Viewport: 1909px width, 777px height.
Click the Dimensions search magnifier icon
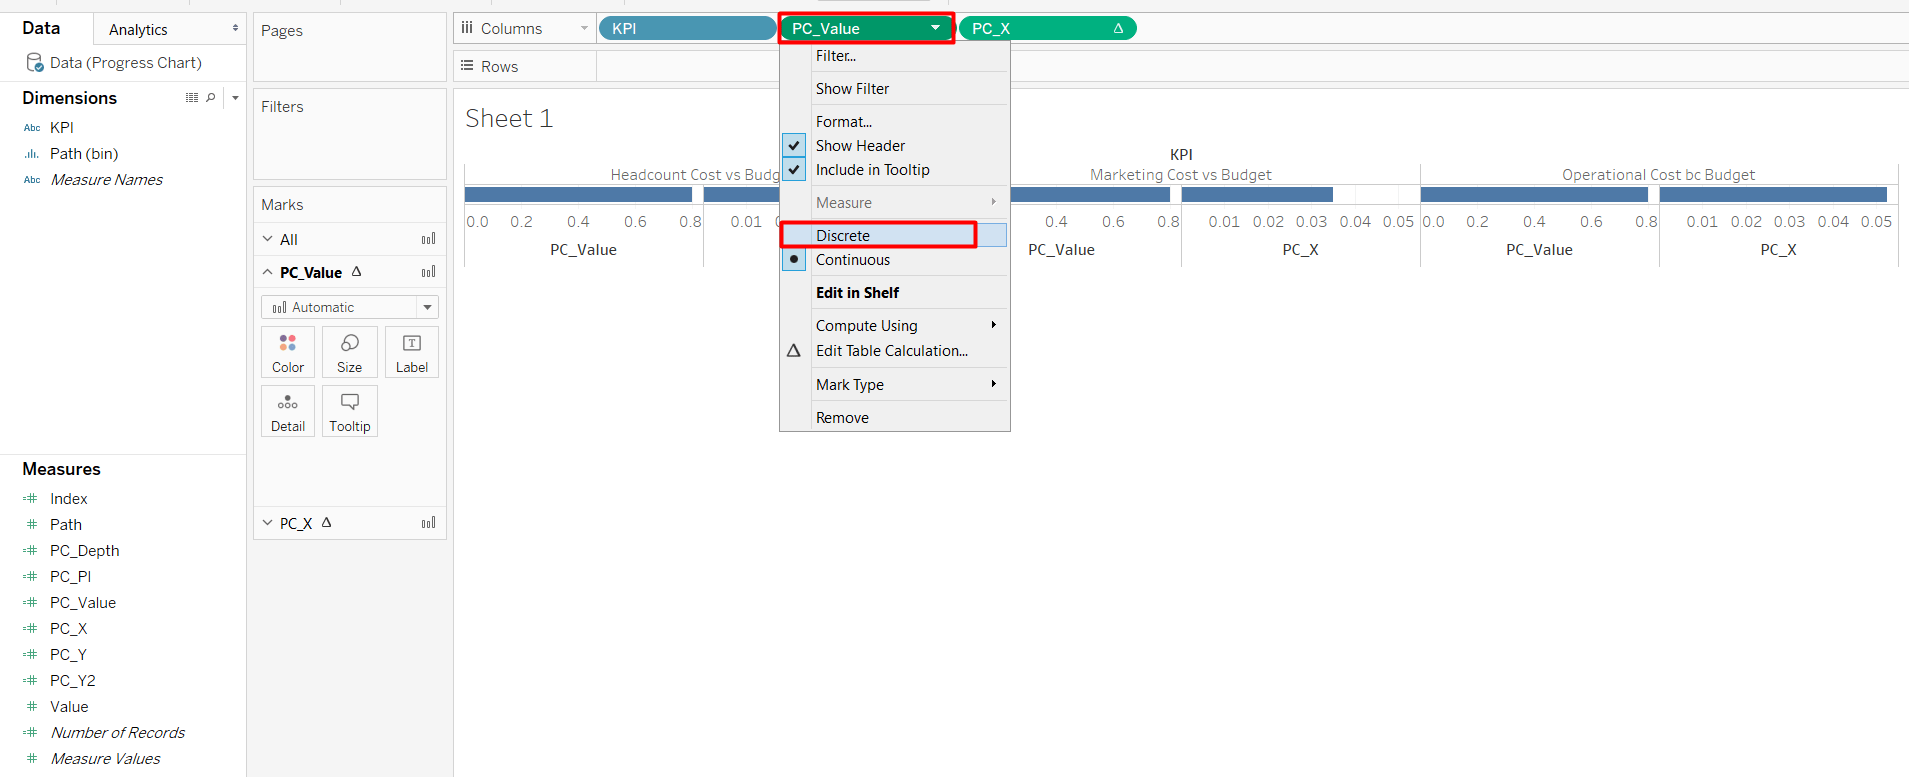coord(211,98)
